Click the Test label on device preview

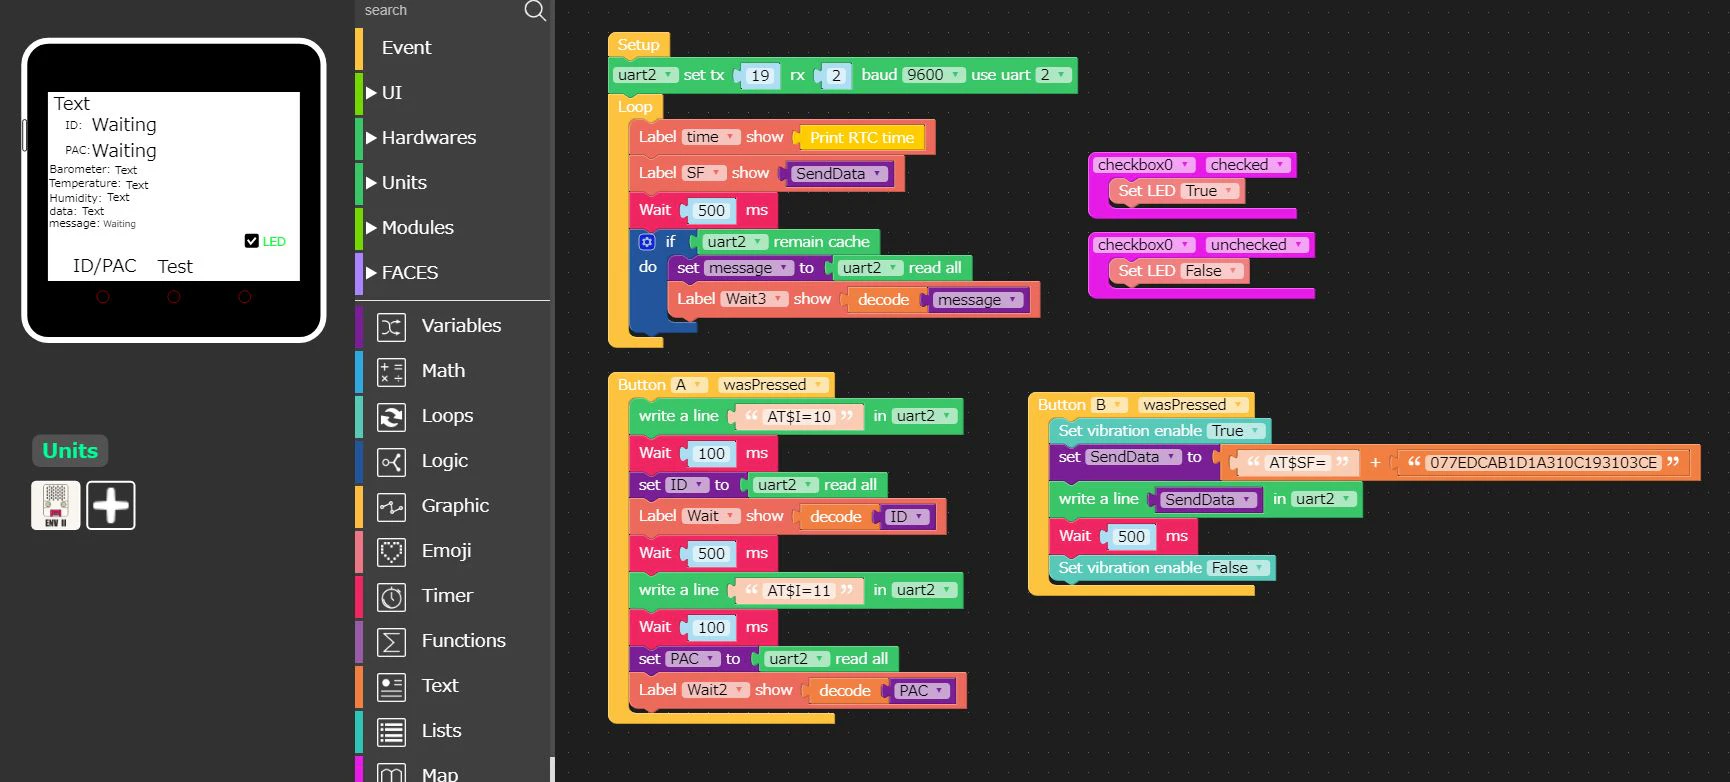[x=175, y=266]
